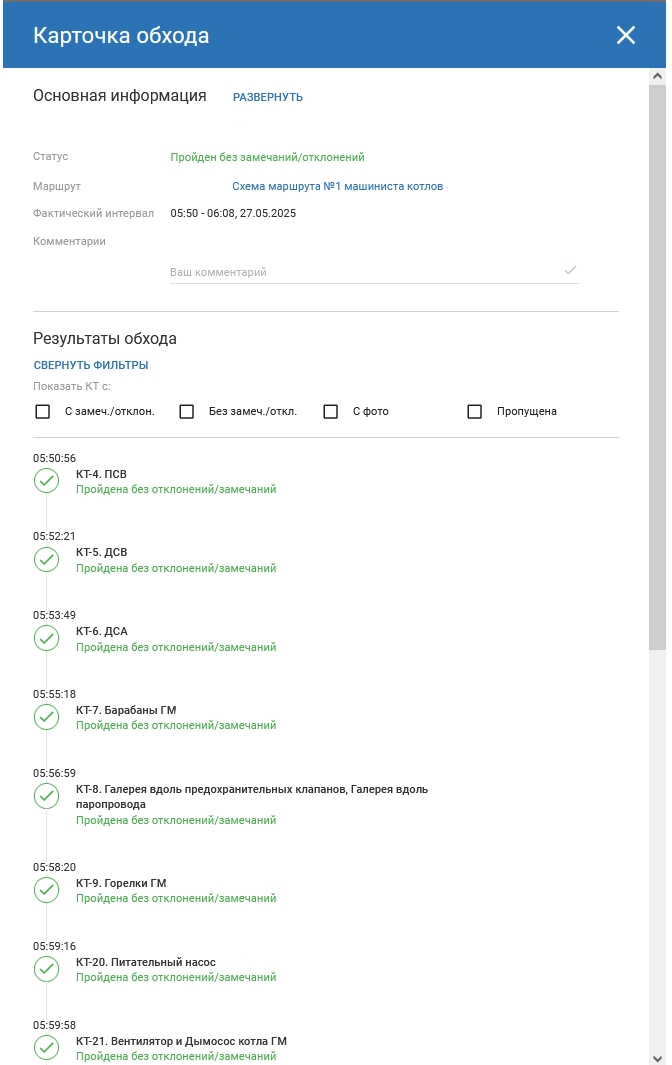Click the checkmark status icon for КТ-5. ДСВ
The height and width of the screenshot is (1065, 672).
click(46, 560)
